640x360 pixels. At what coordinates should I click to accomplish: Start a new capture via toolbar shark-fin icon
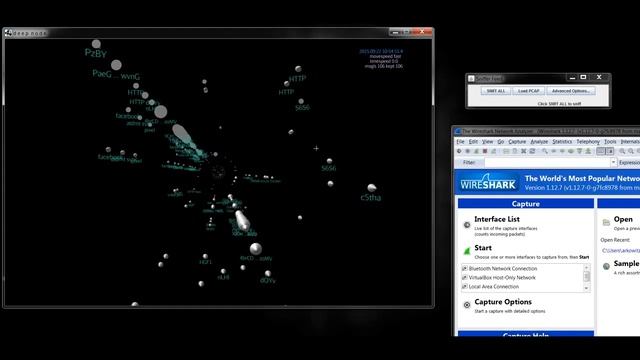pyautogui.click(x=476, y=151)
